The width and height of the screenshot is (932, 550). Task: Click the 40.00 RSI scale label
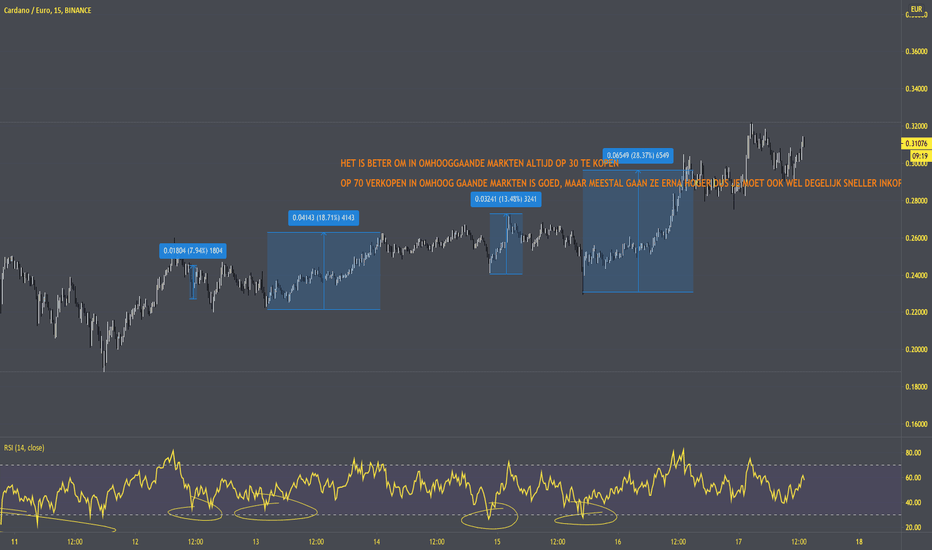tap(913, 503)
